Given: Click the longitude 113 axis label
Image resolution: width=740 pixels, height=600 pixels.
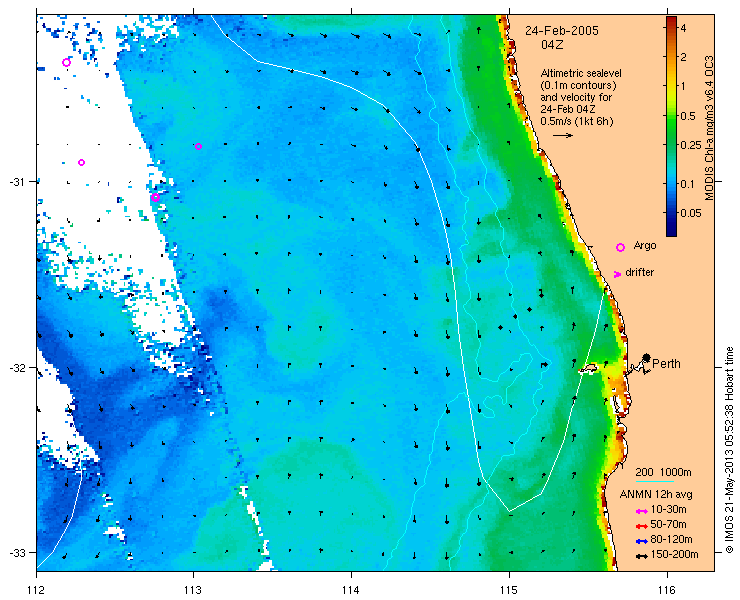Looking at the screenshot, I should coord(193,590).
